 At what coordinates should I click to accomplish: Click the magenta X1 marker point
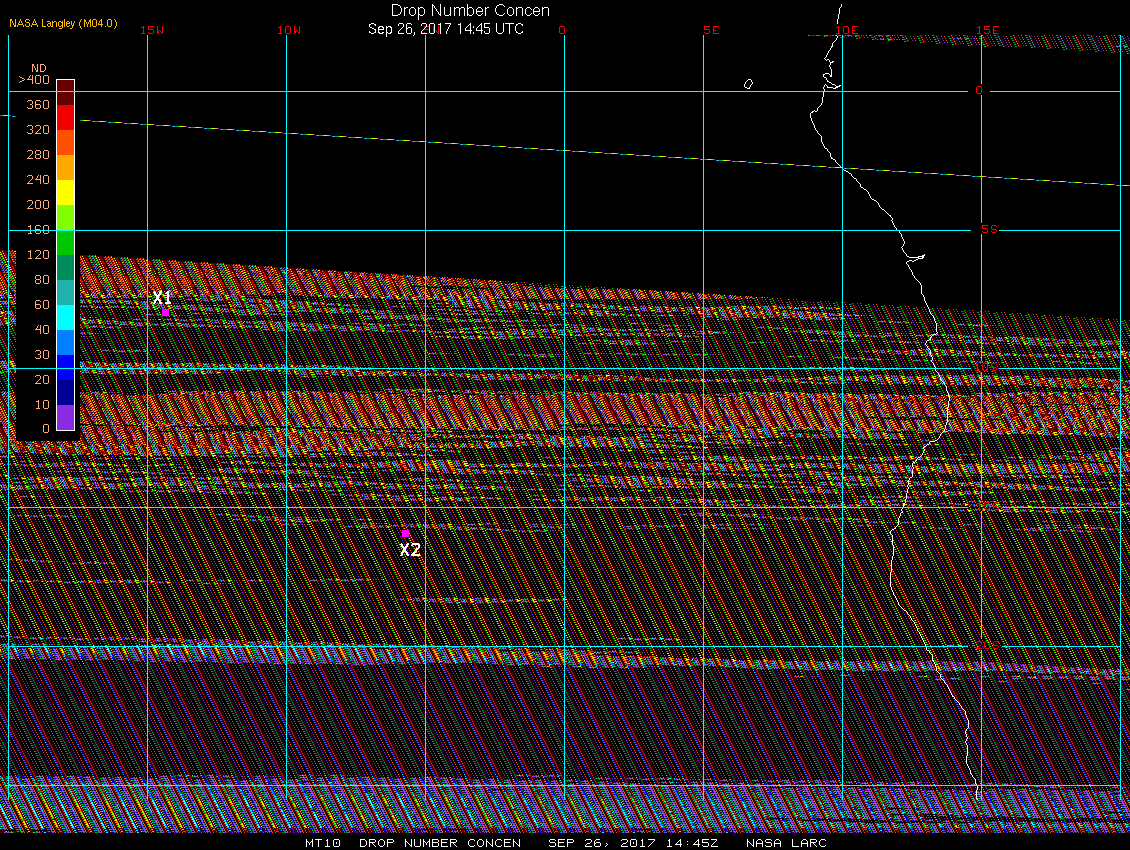point(165,312)
